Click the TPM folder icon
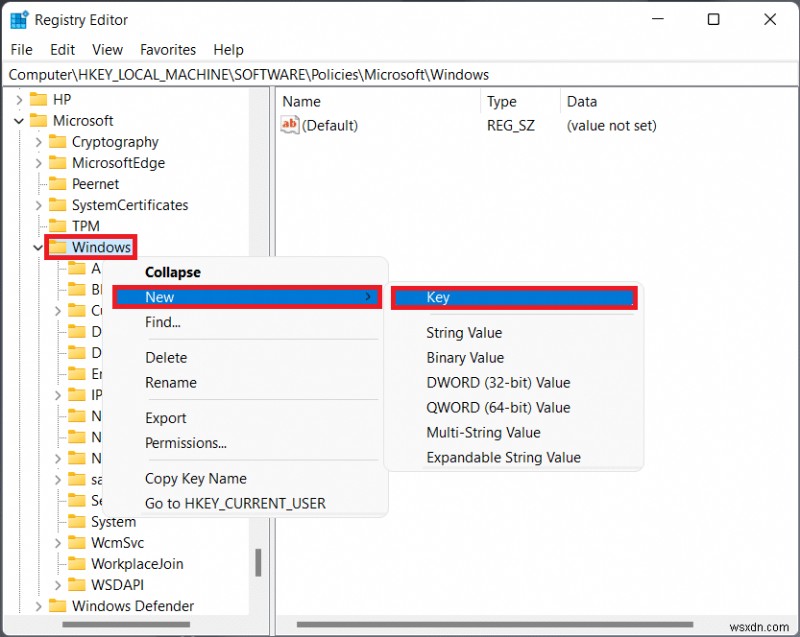The image size is (800, 637). [58, 225]
